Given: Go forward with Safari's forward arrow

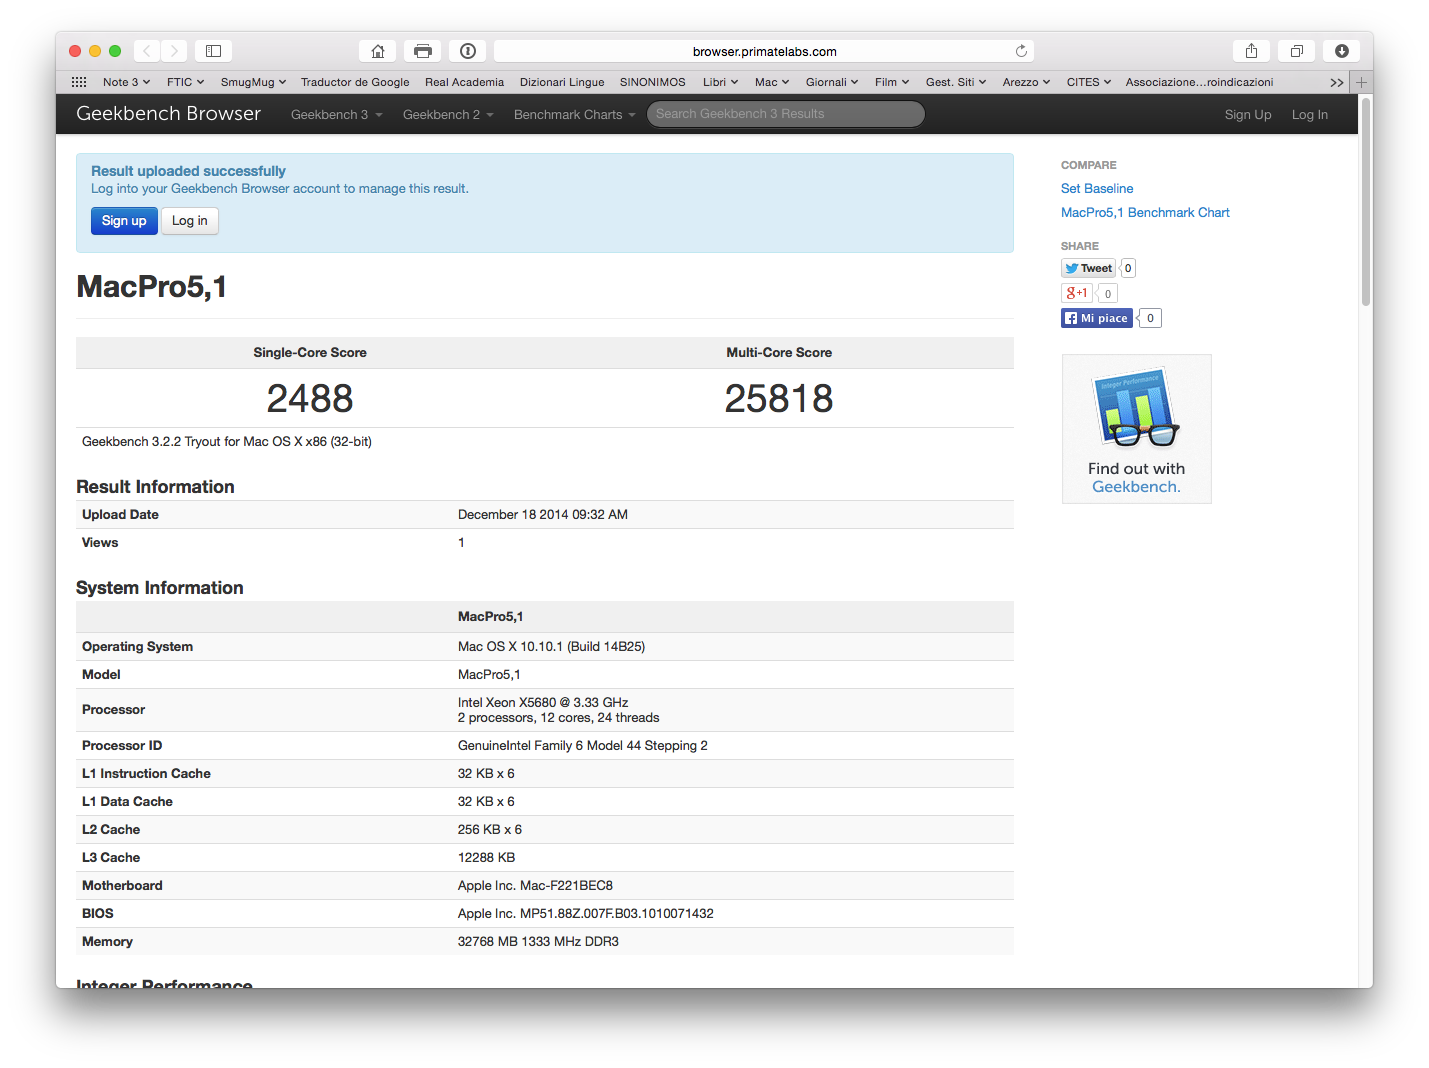Looking at the screenshot, I should (174, 51).
